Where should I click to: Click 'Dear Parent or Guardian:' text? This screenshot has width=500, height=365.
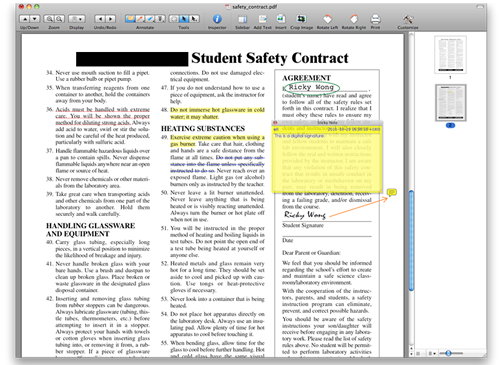click(x=311, y=253)
